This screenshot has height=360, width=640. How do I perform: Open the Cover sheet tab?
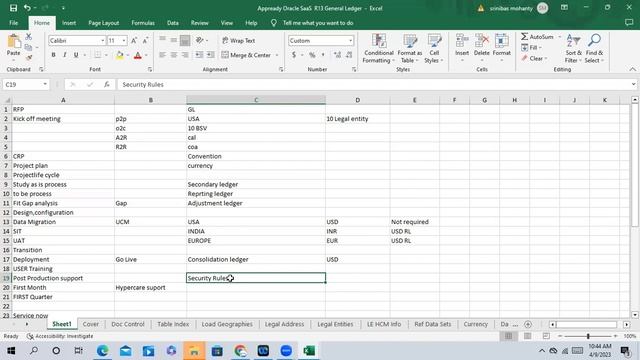click(x=91, y=324)
